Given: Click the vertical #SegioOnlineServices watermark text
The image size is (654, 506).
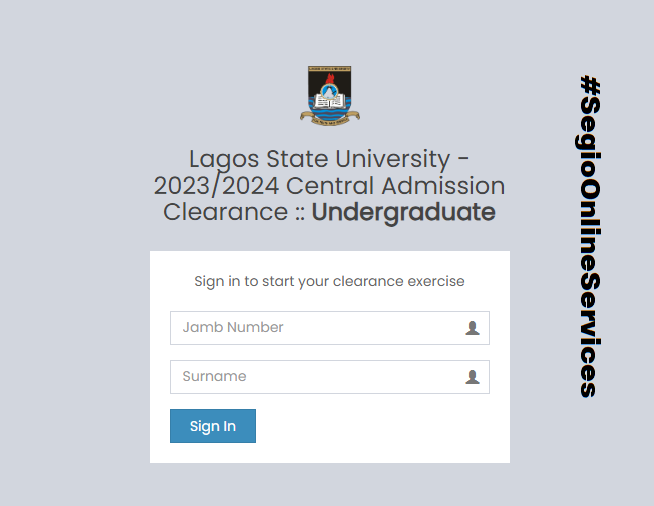Looking at the screenshot, I should (x=591, y=236).
